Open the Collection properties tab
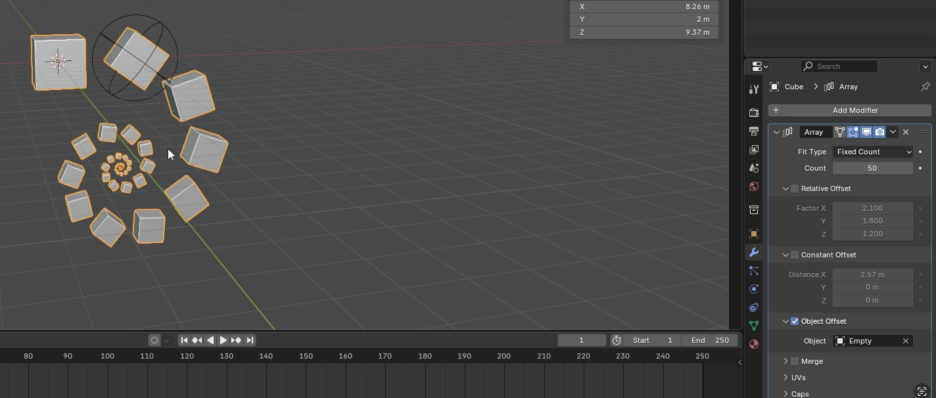This screenshot has width=936, height=398. (x=754, y=210)
